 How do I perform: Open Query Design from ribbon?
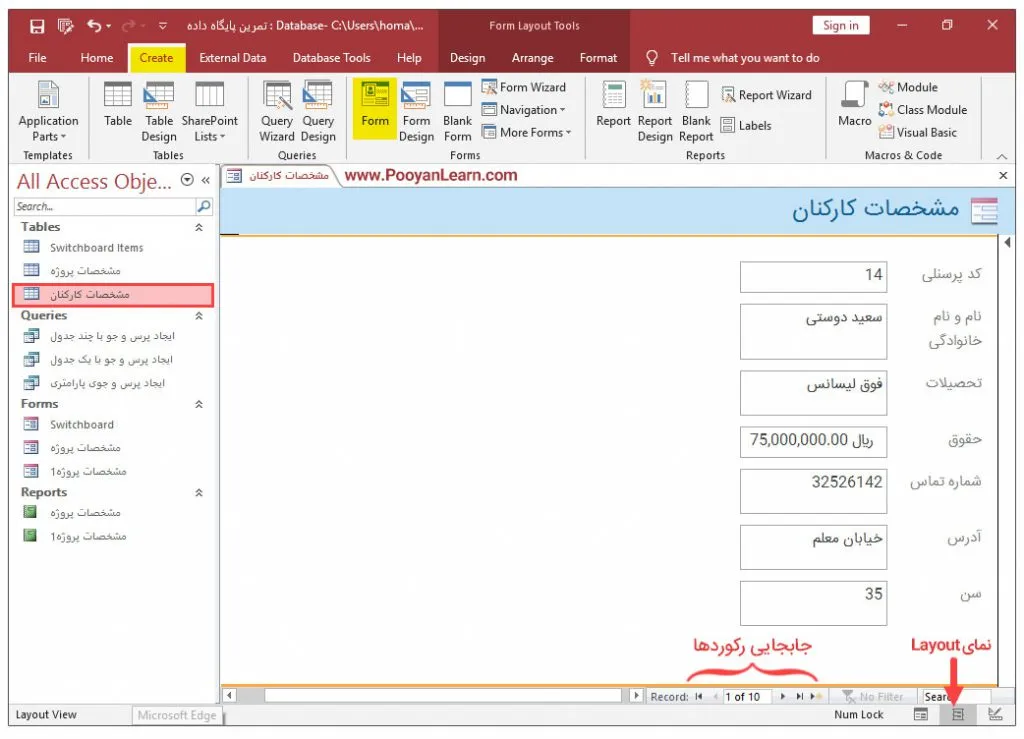[x=318, y=112]
